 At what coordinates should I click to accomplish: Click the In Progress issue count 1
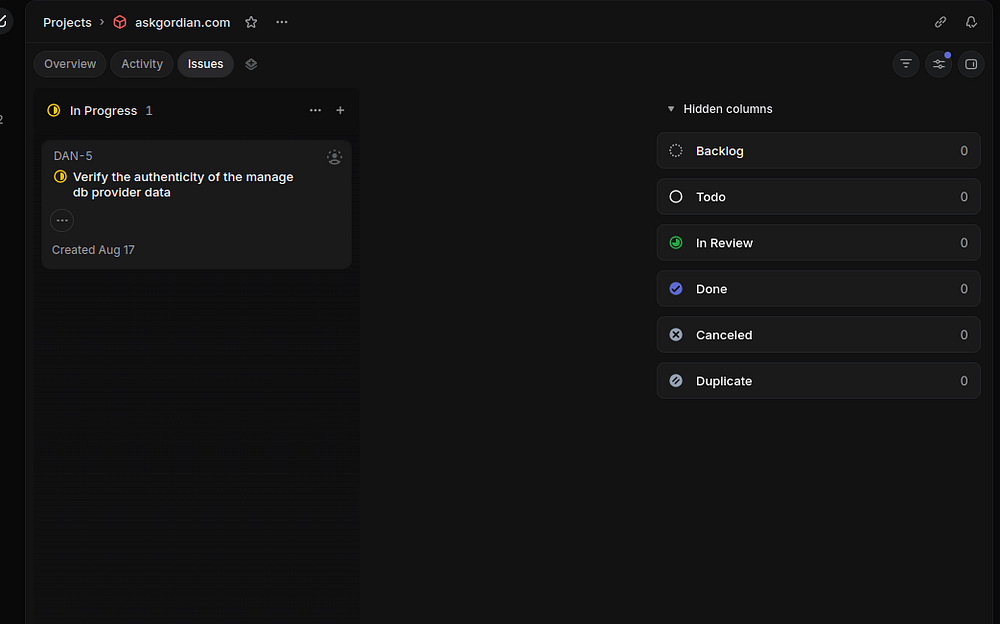point(149,110)
